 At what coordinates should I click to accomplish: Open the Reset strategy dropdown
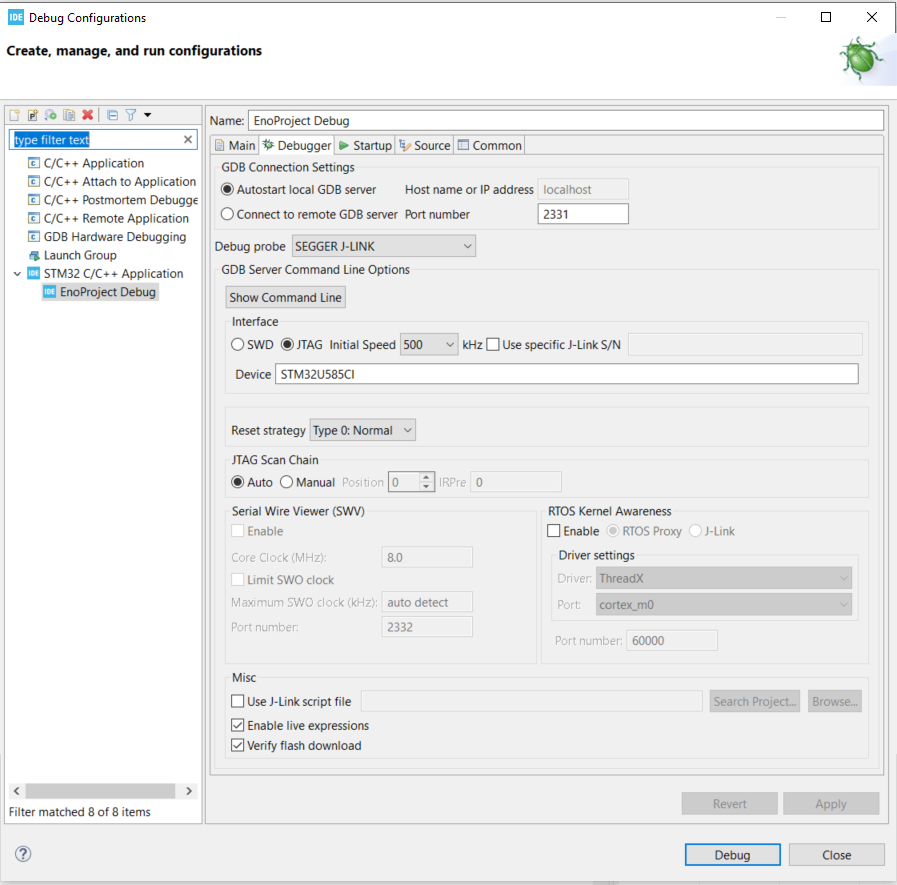(x=363, y=430)
